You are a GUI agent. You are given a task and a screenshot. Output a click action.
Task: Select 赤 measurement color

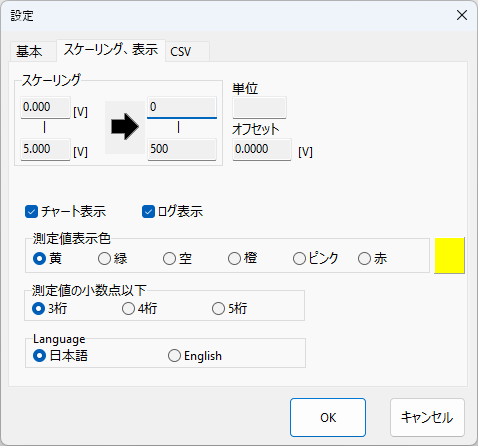pyautogui.click(x=372, y=258)
